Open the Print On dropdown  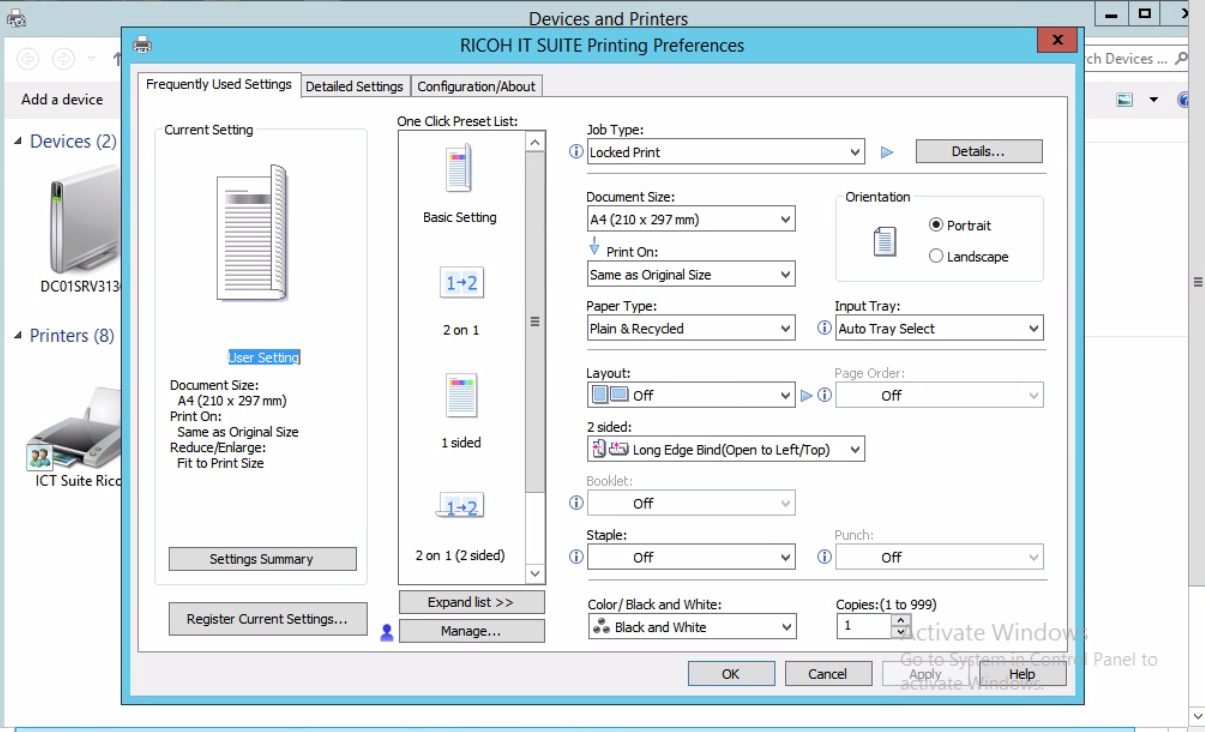pos(691,274)
